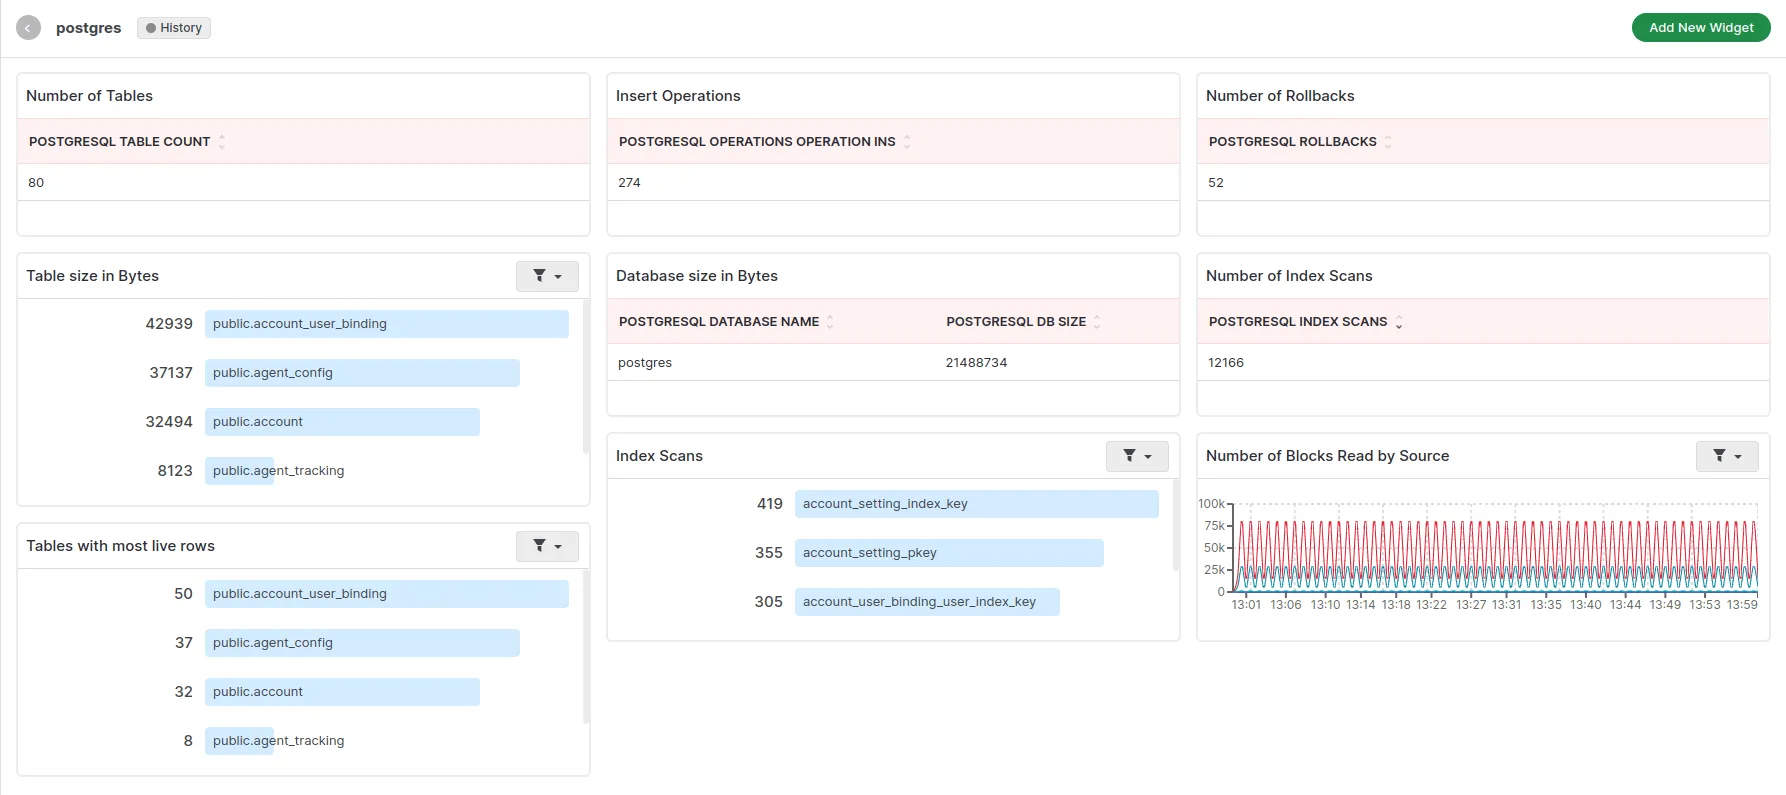
Task: Open filter dropdown for Blocks Read by Source
Action: tap(1727, 456)
